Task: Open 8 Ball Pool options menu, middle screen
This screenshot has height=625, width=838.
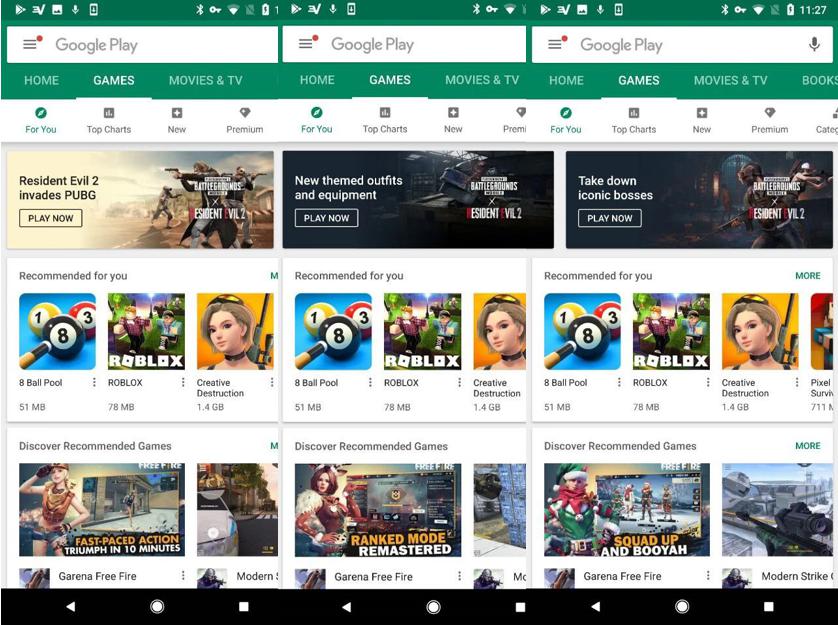Action: pyautogui.click(x=370, y=382)
